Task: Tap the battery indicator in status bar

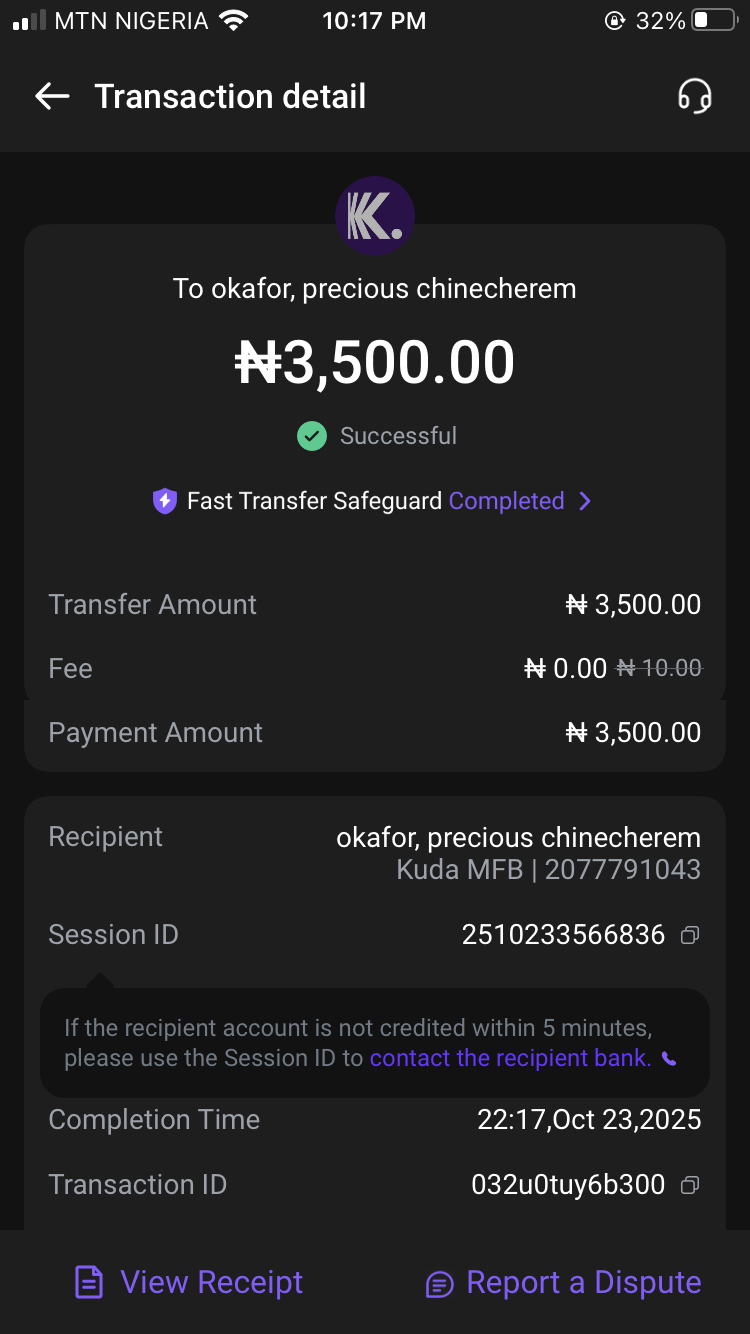Action: click(x=714, y=21)
